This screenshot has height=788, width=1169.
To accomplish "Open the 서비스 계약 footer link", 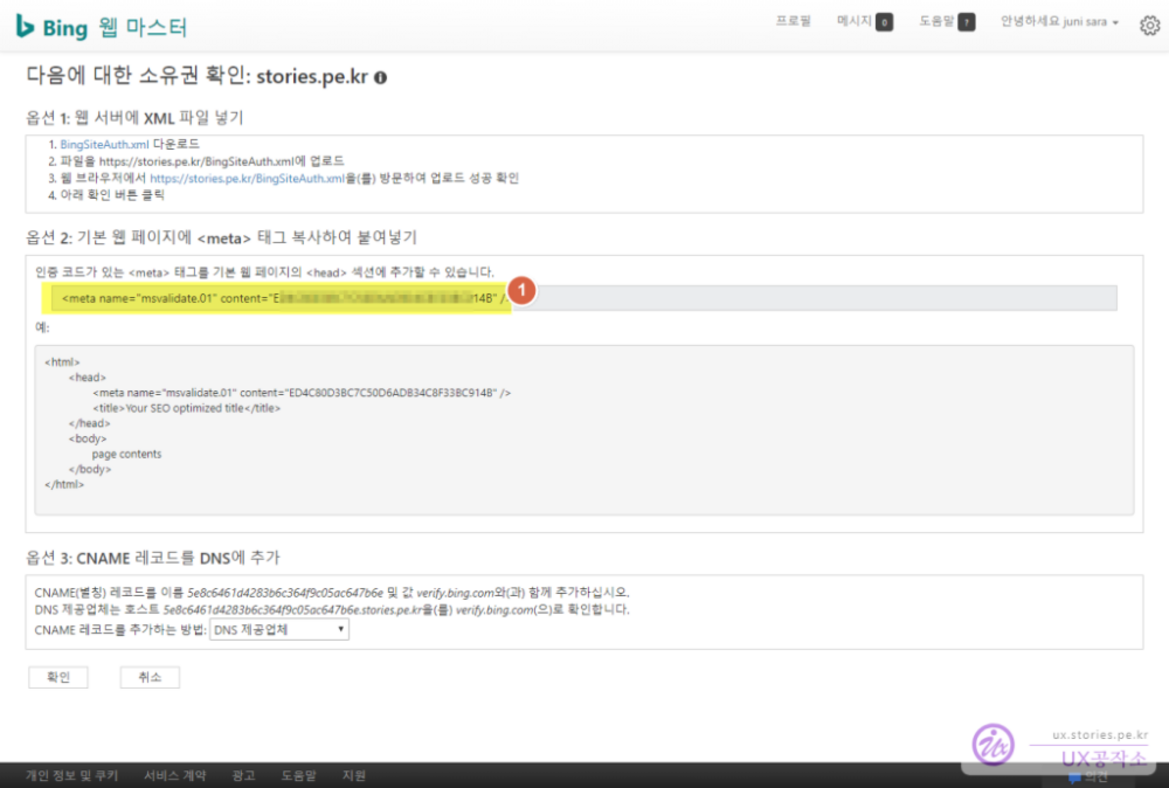I will point(174,775).
